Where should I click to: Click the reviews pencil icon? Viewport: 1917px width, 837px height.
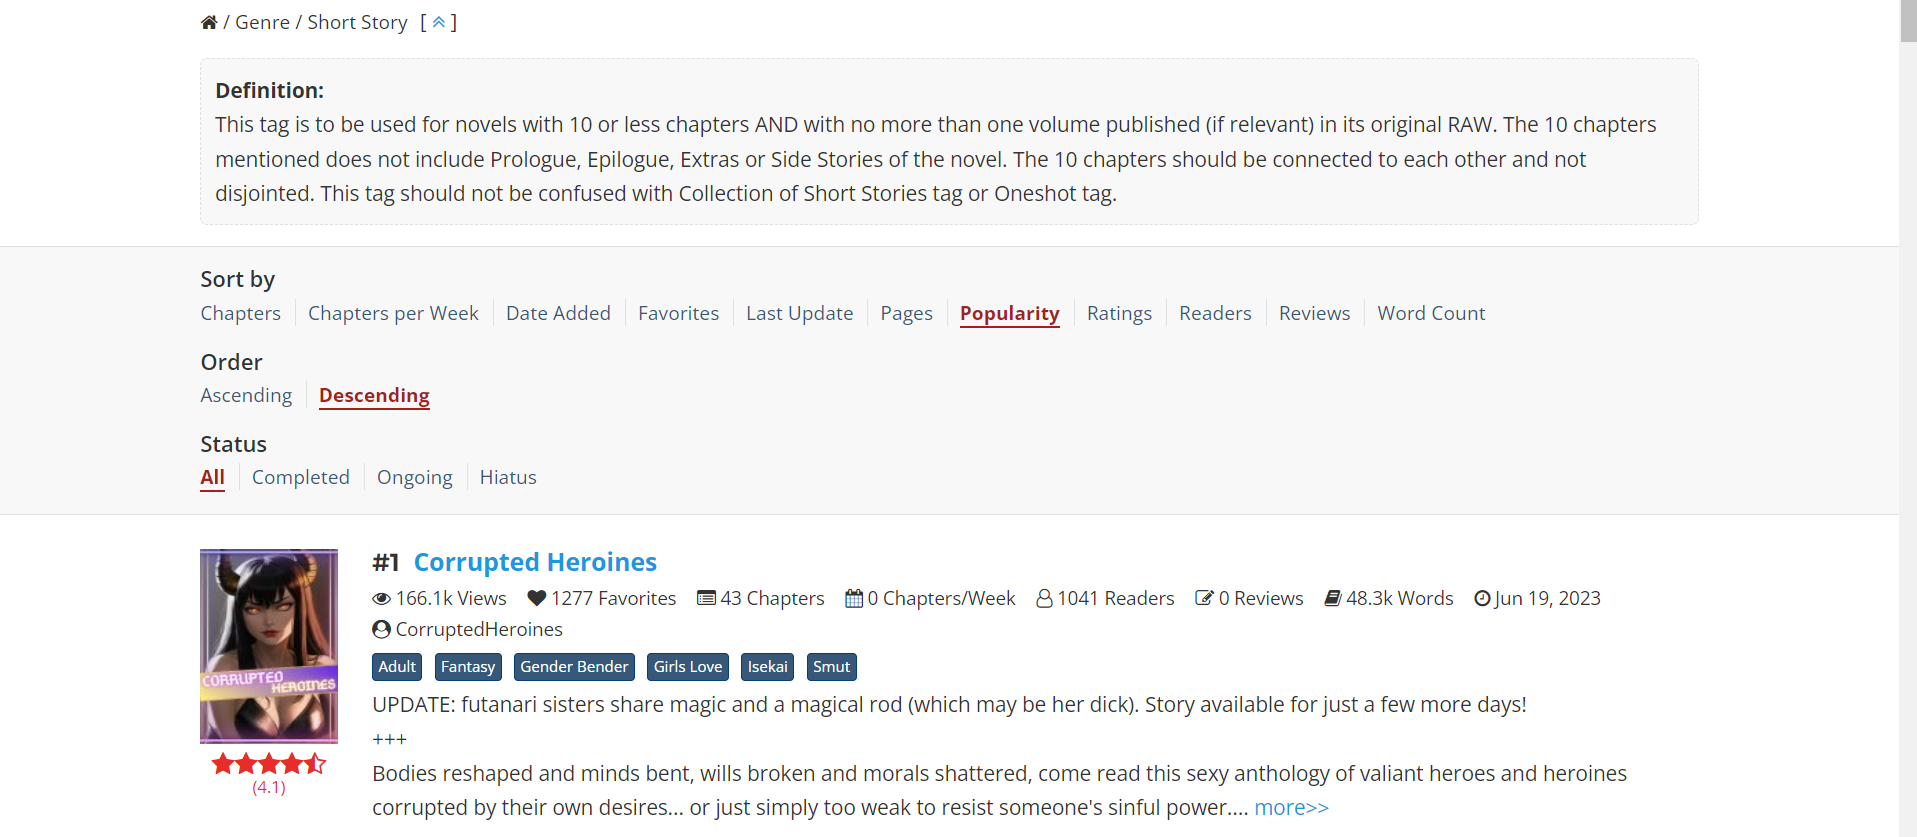pos(1204,598)
